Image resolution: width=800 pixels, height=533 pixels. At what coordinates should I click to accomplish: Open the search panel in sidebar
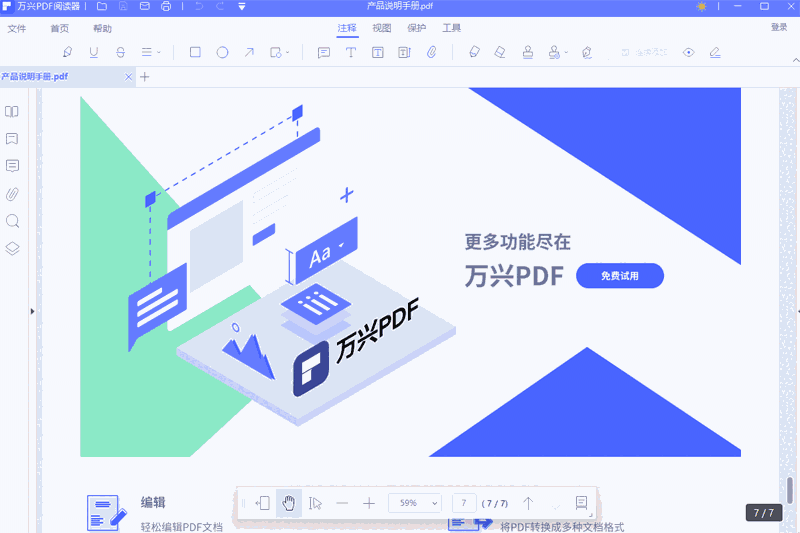pos(12,221)
